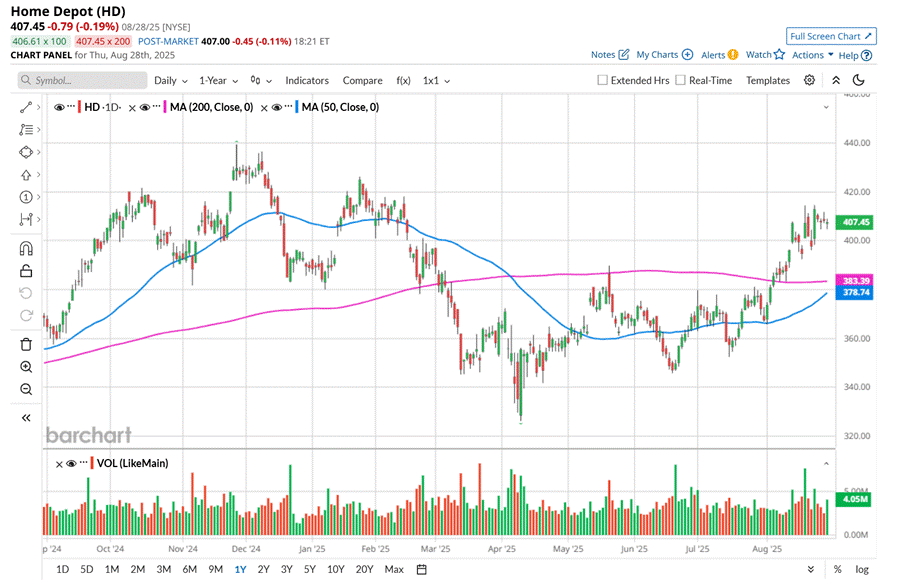Screen dimensions: 904x586
Task: Choose the shapes drawing tool
Action: pyautogui.click(x=26, y=152)
